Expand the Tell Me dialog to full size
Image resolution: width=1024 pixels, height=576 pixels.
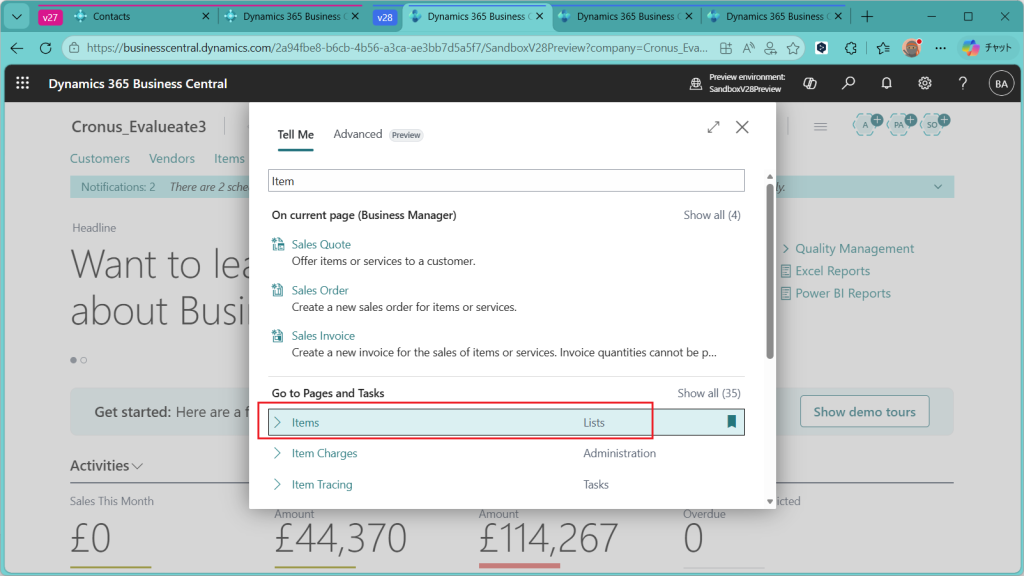[x=713, y=127]
